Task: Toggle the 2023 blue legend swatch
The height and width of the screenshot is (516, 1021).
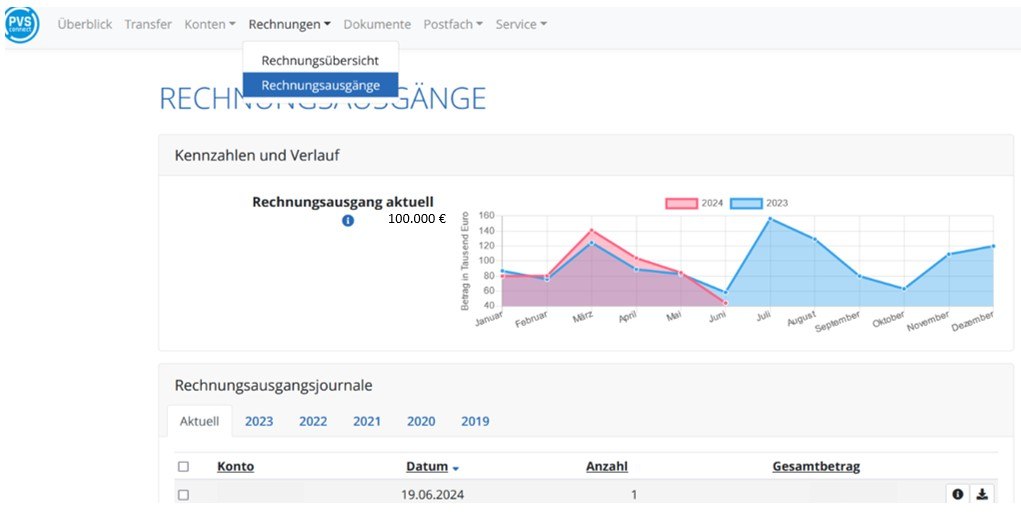Action: tap(746, 203)
